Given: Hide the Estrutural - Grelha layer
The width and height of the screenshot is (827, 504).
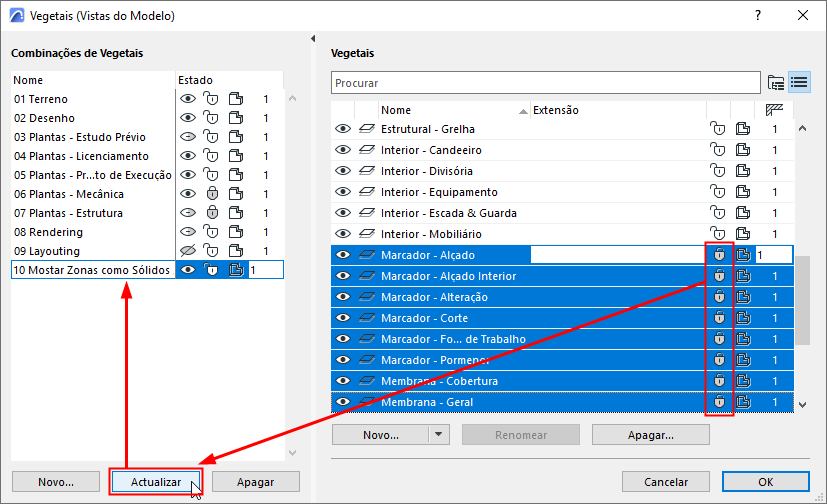Looking at the screenshot, I should click(x=343, y=129).
